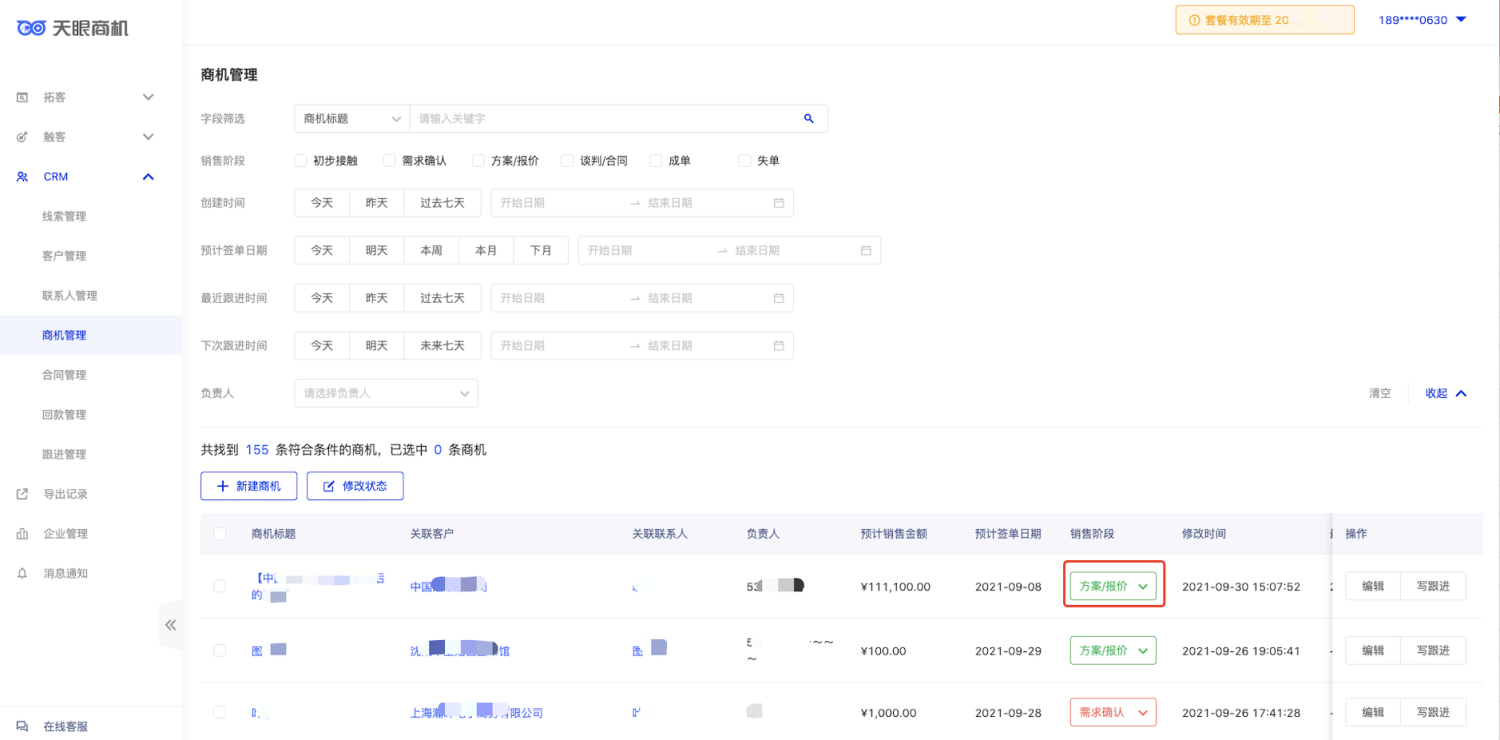Click the 触客 sidebar icon

[x=22, y=137]
